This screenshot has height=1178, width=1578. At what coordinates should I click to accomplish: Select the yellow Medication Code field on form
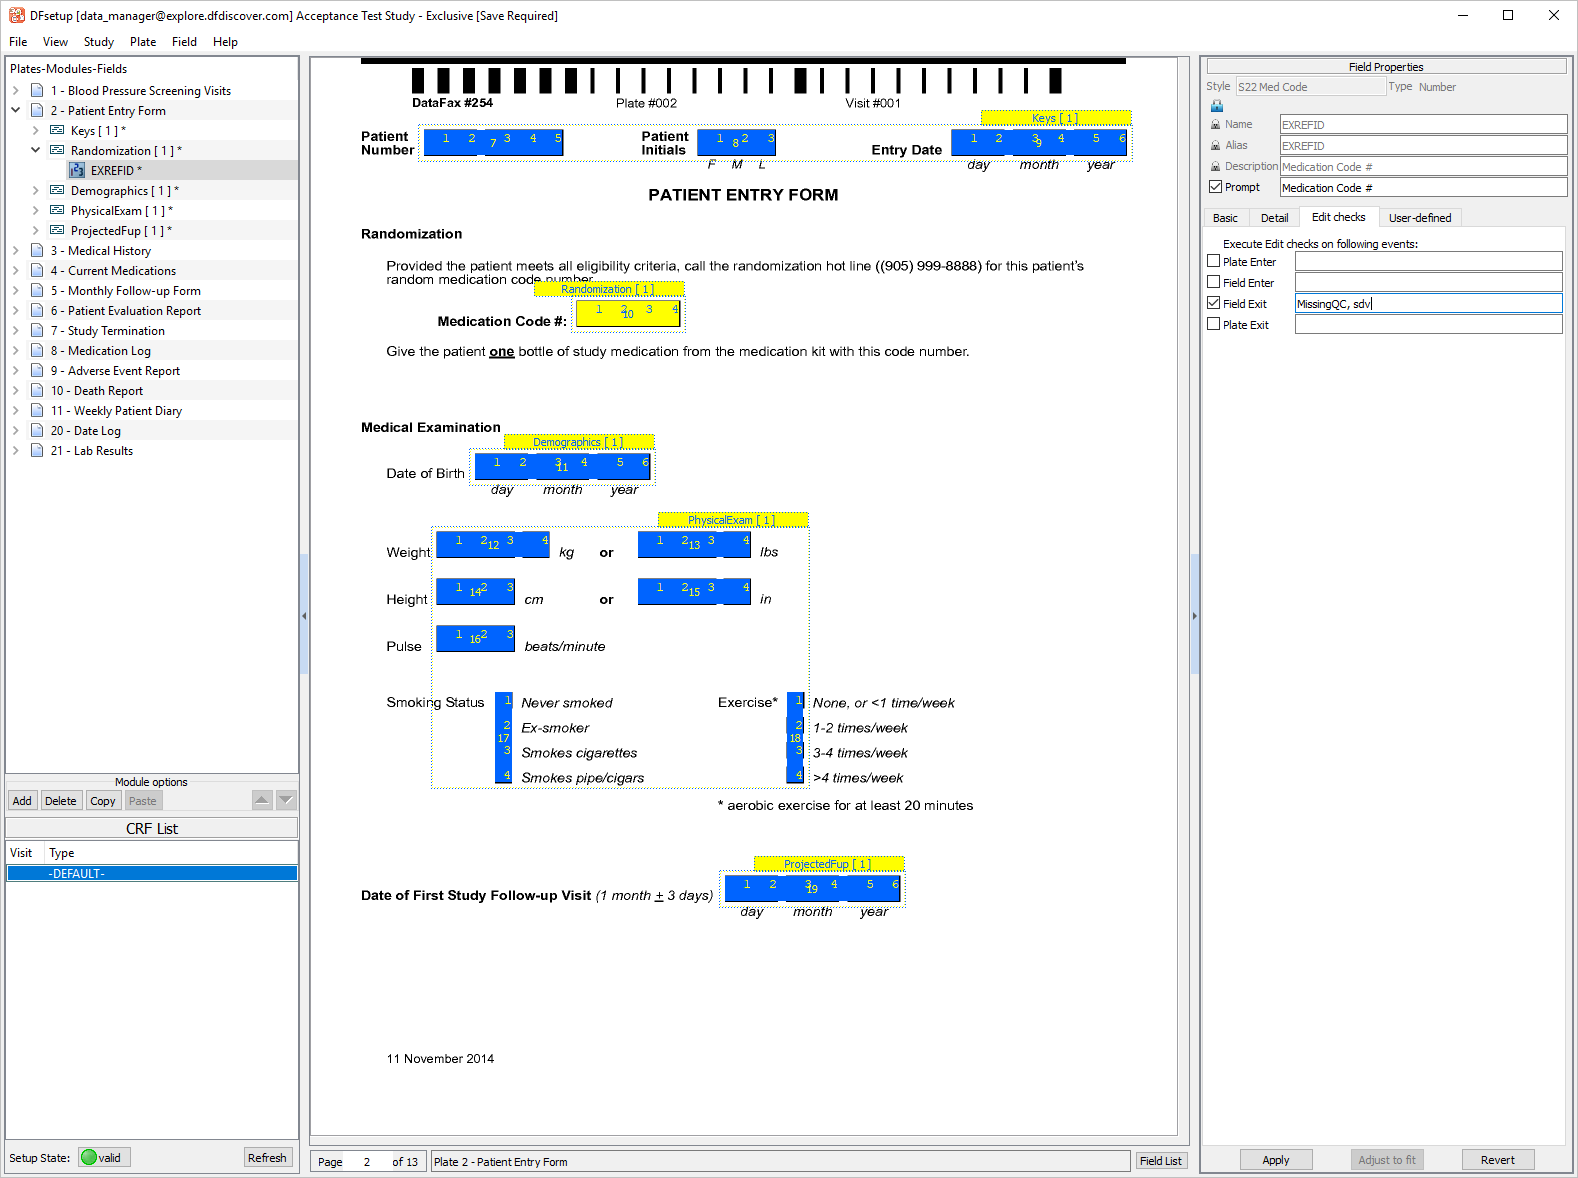[x=628, y=313]
